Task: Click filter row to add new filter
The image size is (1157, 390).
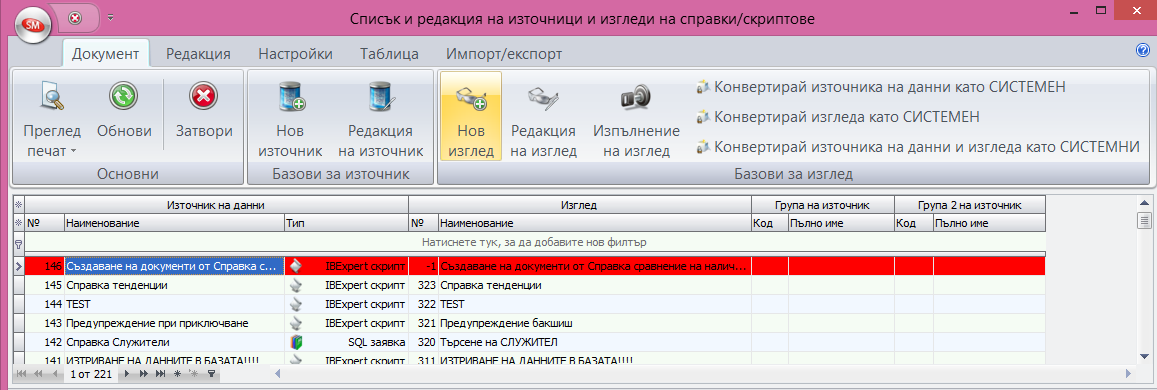Action: (x=535, y=242)
